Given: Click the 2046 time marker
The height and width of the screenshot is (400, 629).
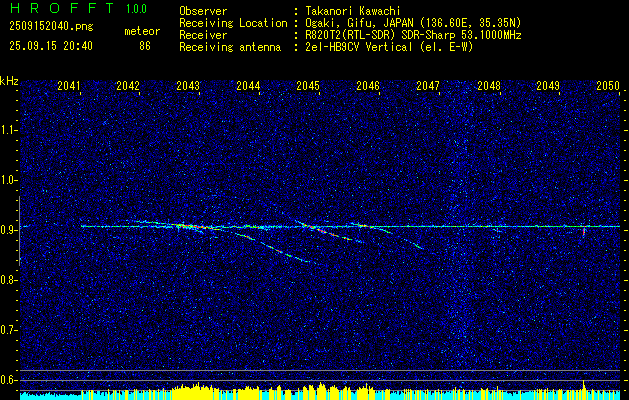Looking at the screenshot, I should pyautogui.click(x=368, y=86).
